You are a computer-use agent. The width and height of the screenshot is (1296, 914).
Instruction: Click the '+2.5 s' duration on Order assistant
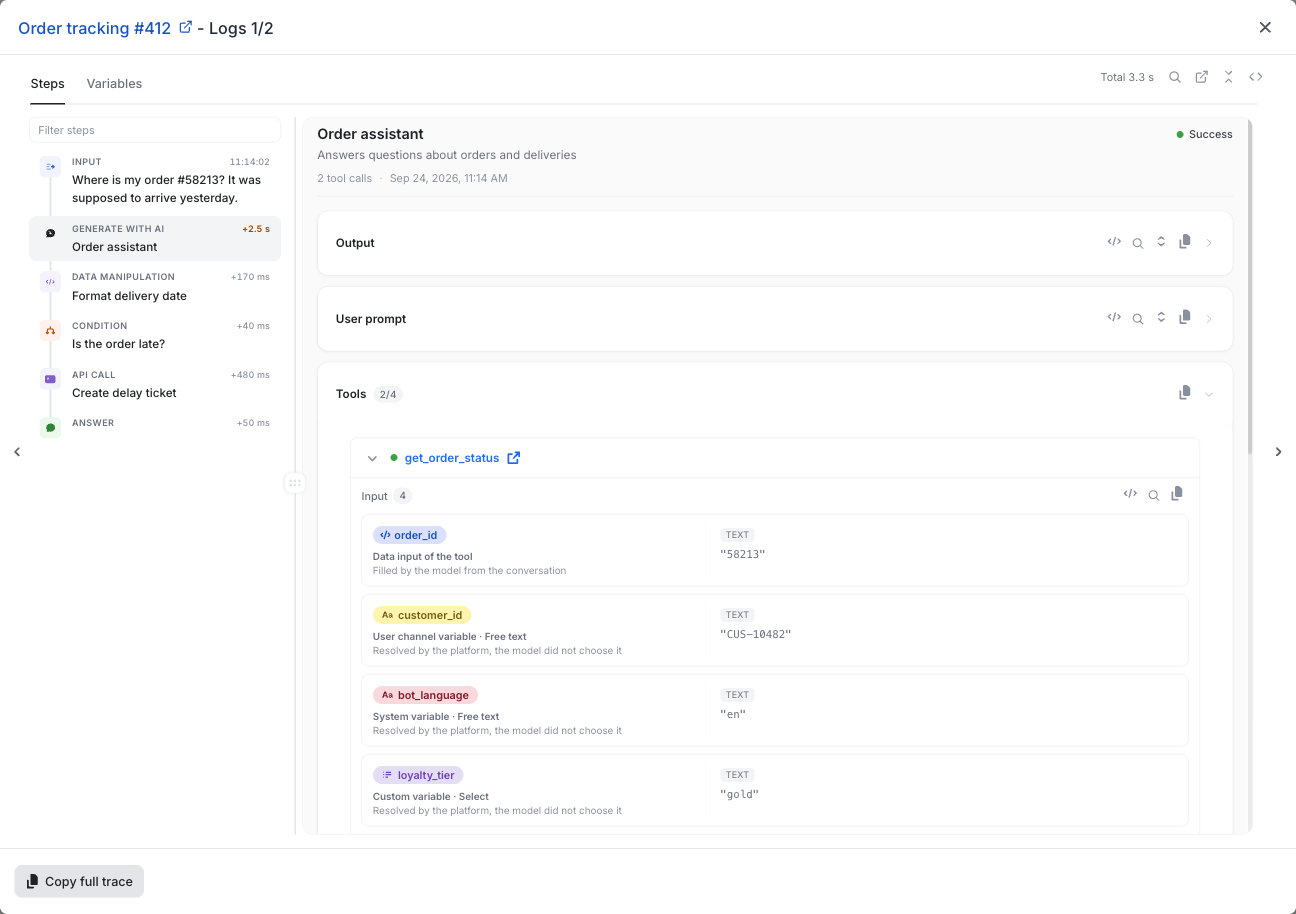pos(256,229)
